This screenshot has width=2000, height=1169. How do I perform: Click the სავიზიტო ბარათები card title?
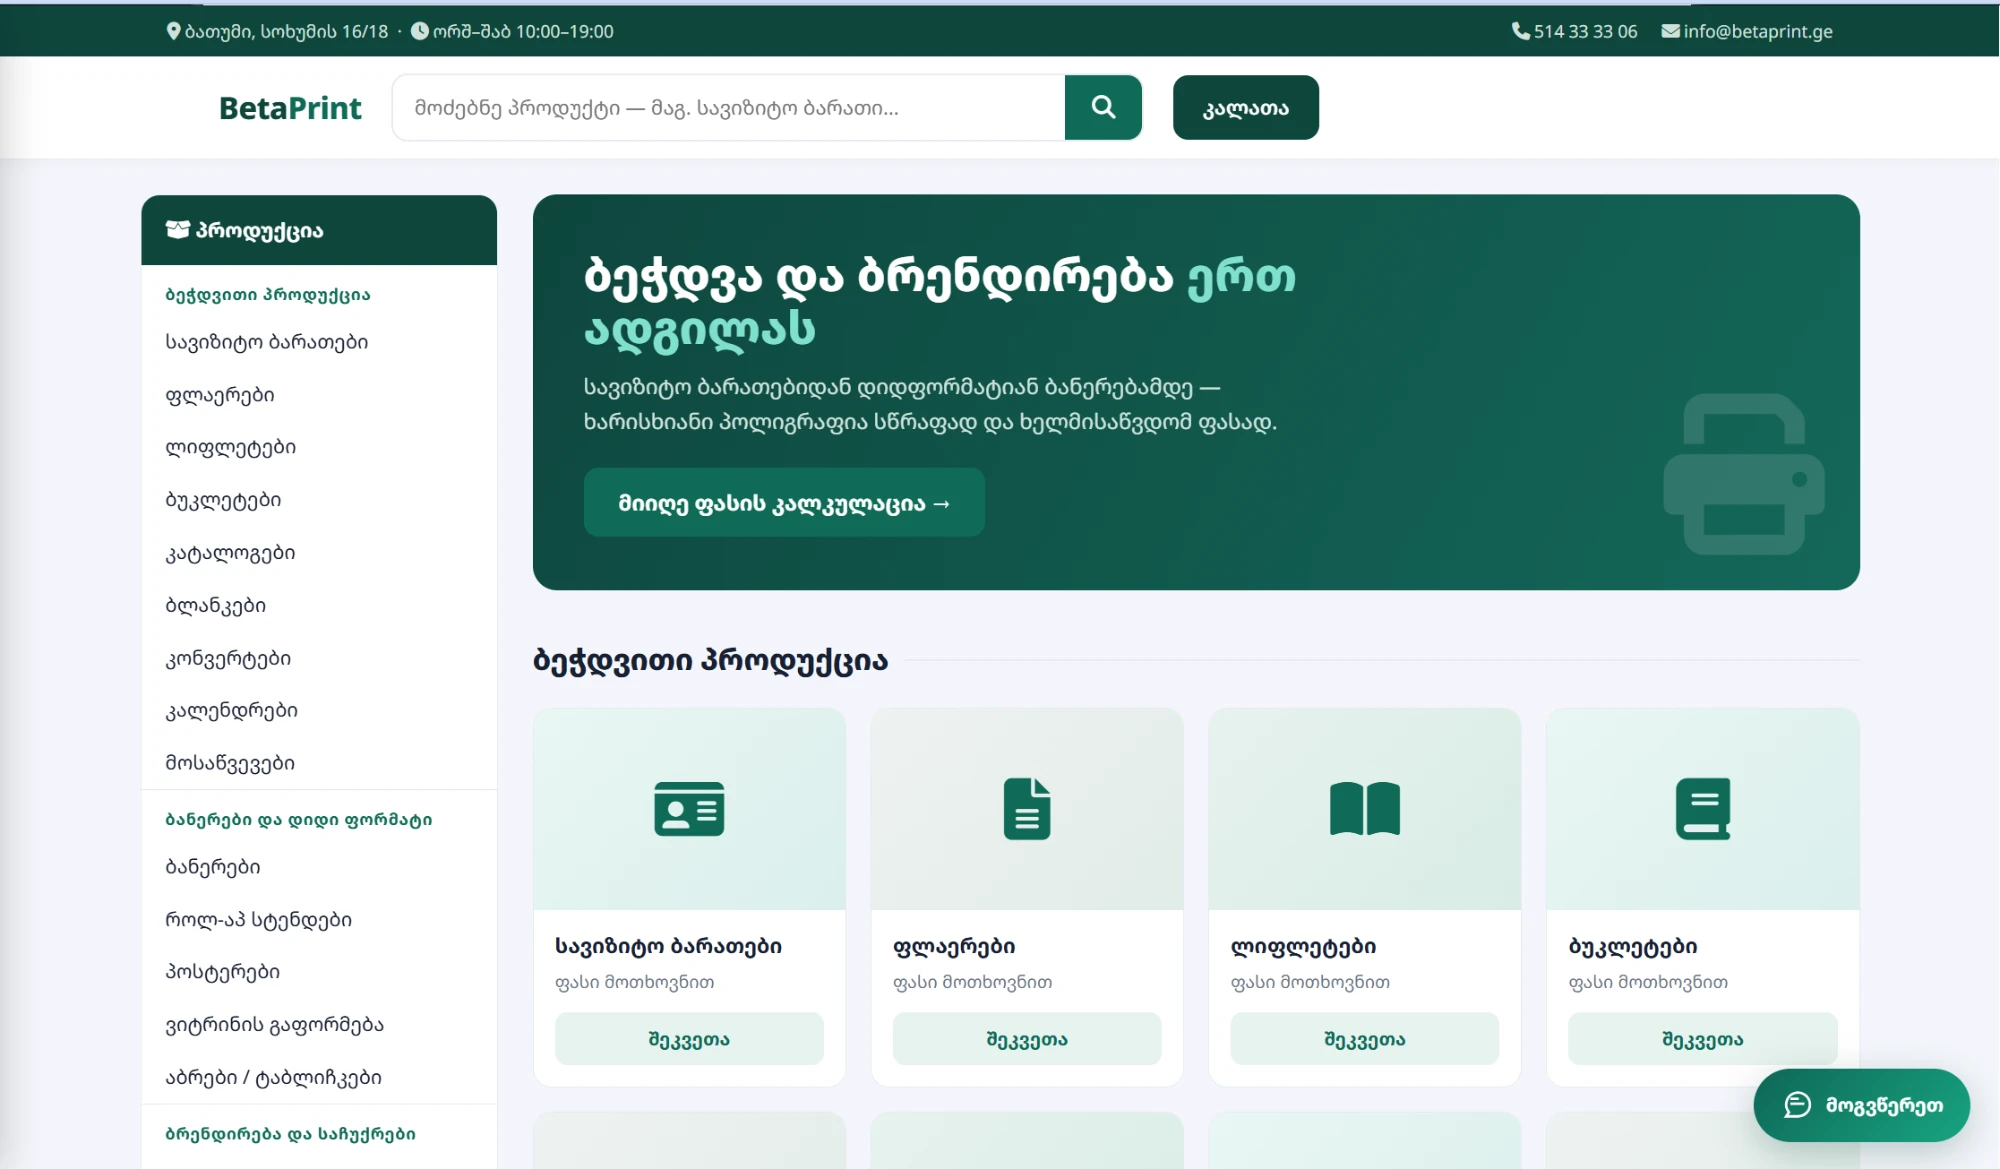pyautogui.click(x=668, y=946)
